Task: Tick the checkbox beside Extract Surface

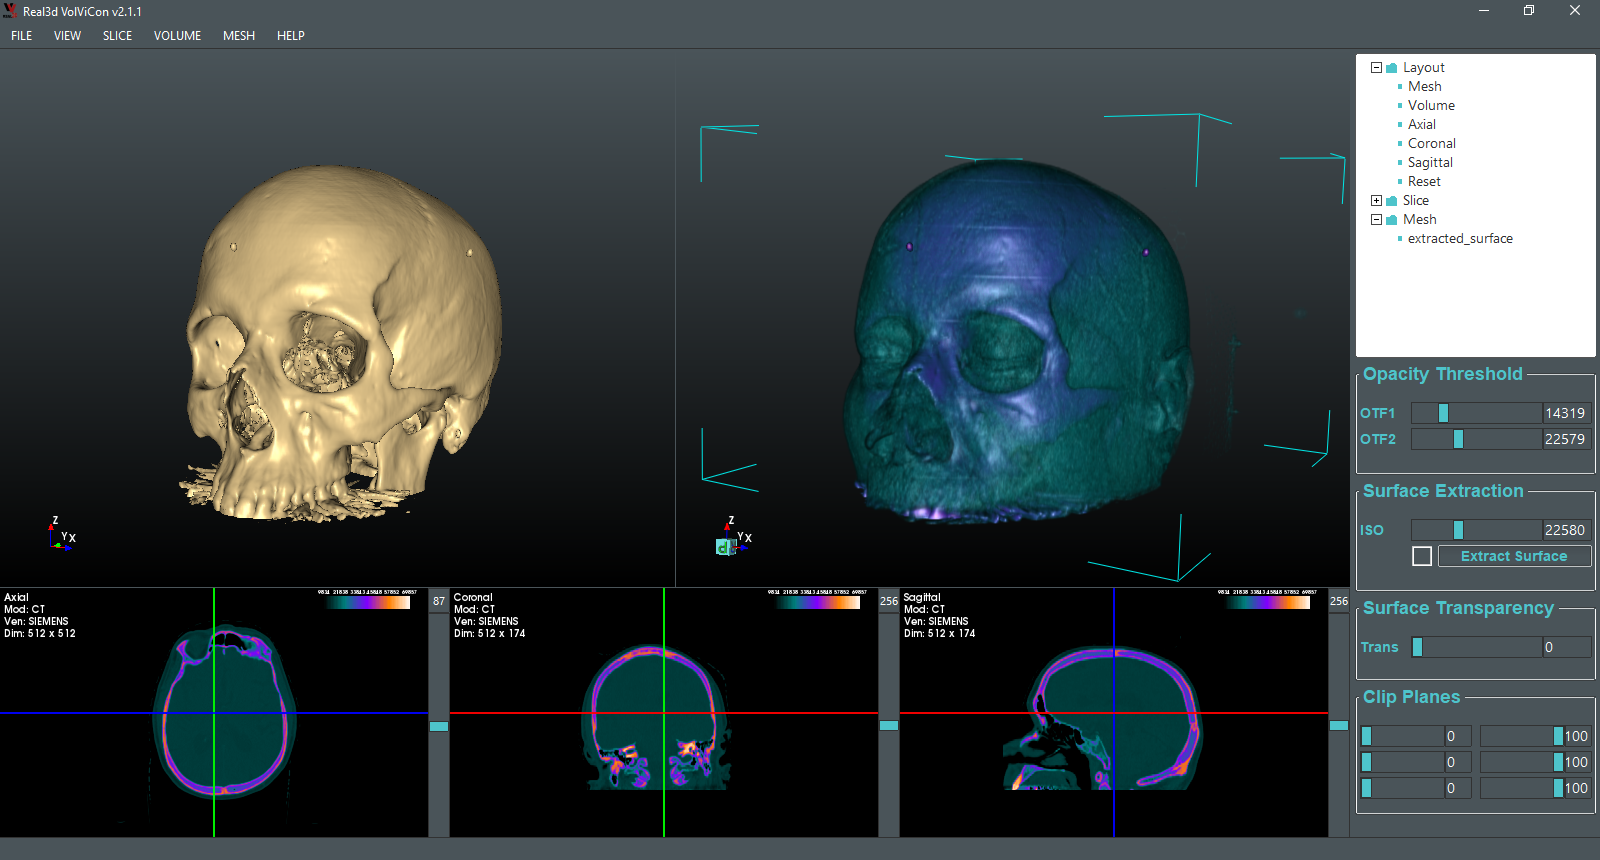Action: [1421, 556]
